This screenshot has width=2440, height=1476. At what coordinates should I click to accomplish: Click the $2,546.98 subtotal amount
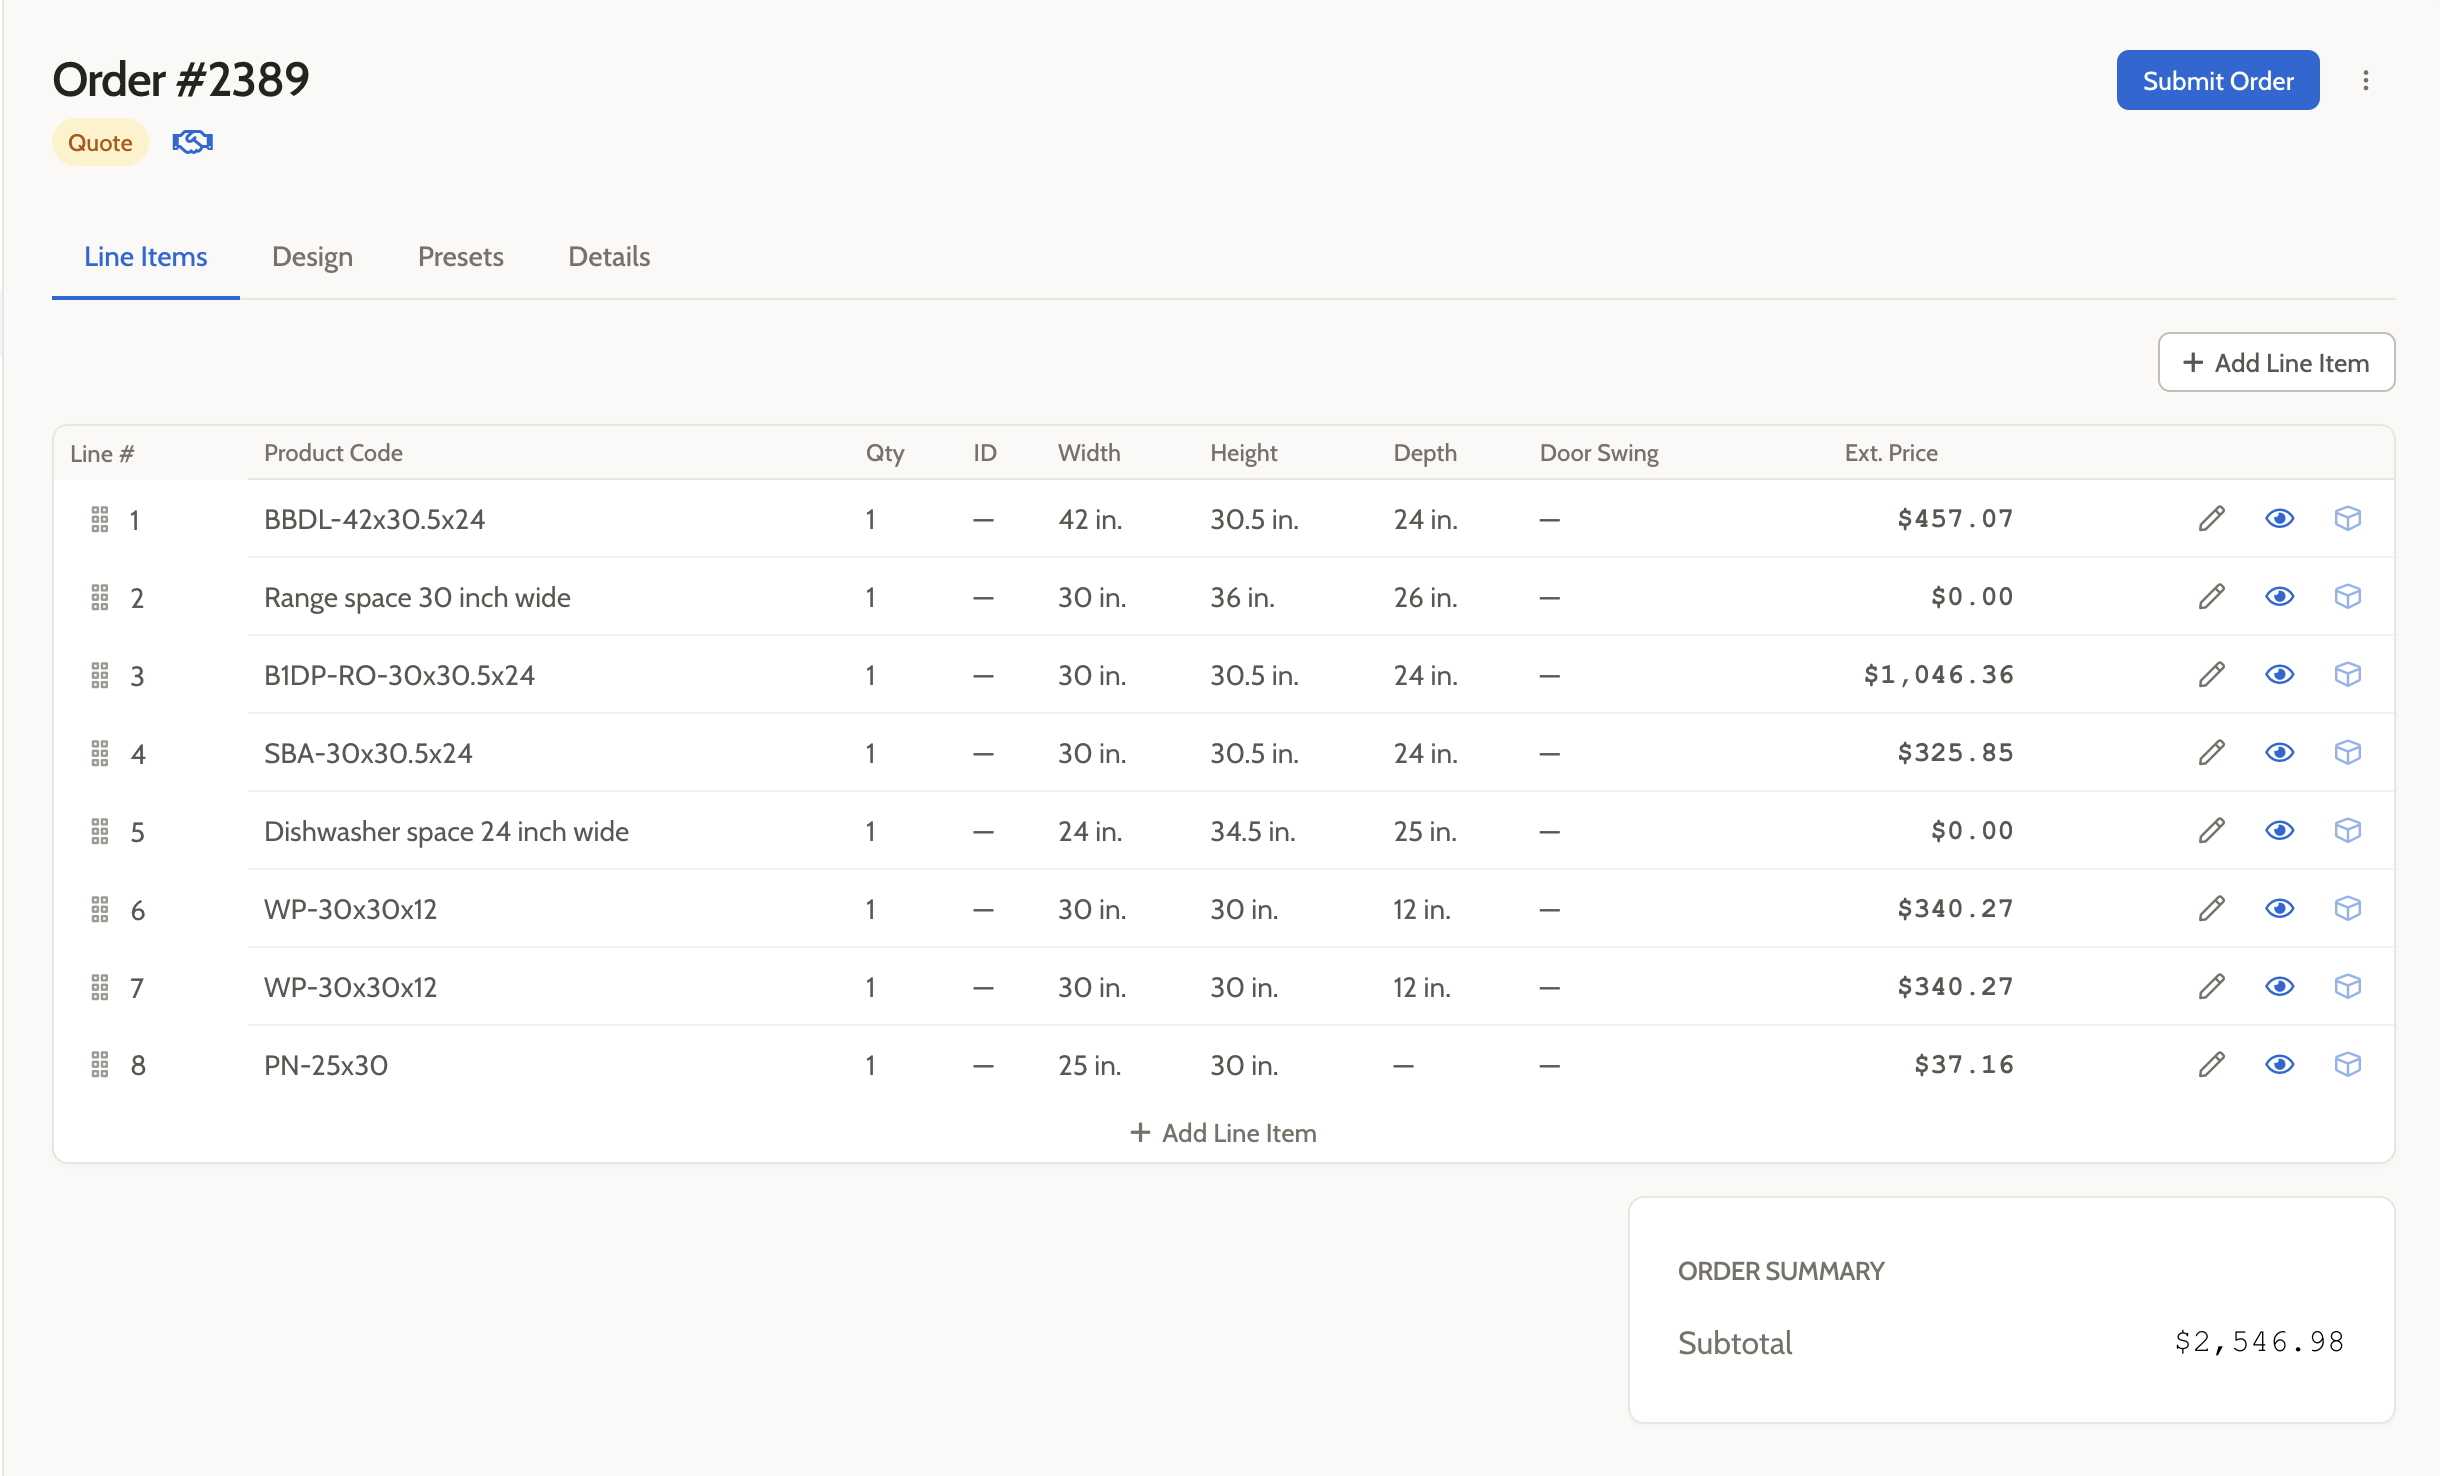[2259, 1342]
